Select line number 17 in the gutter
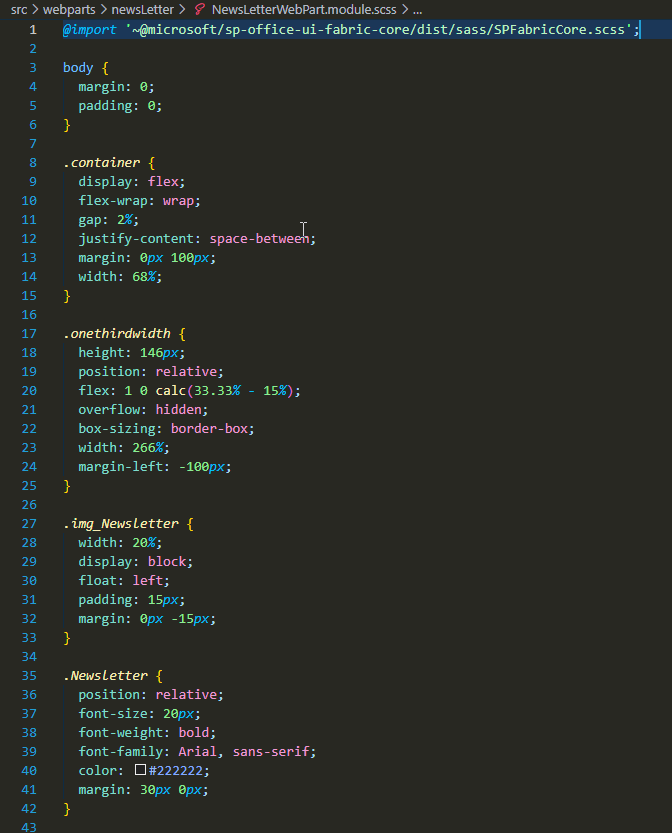This screenshot has width=672, height=833. [30, 334]
